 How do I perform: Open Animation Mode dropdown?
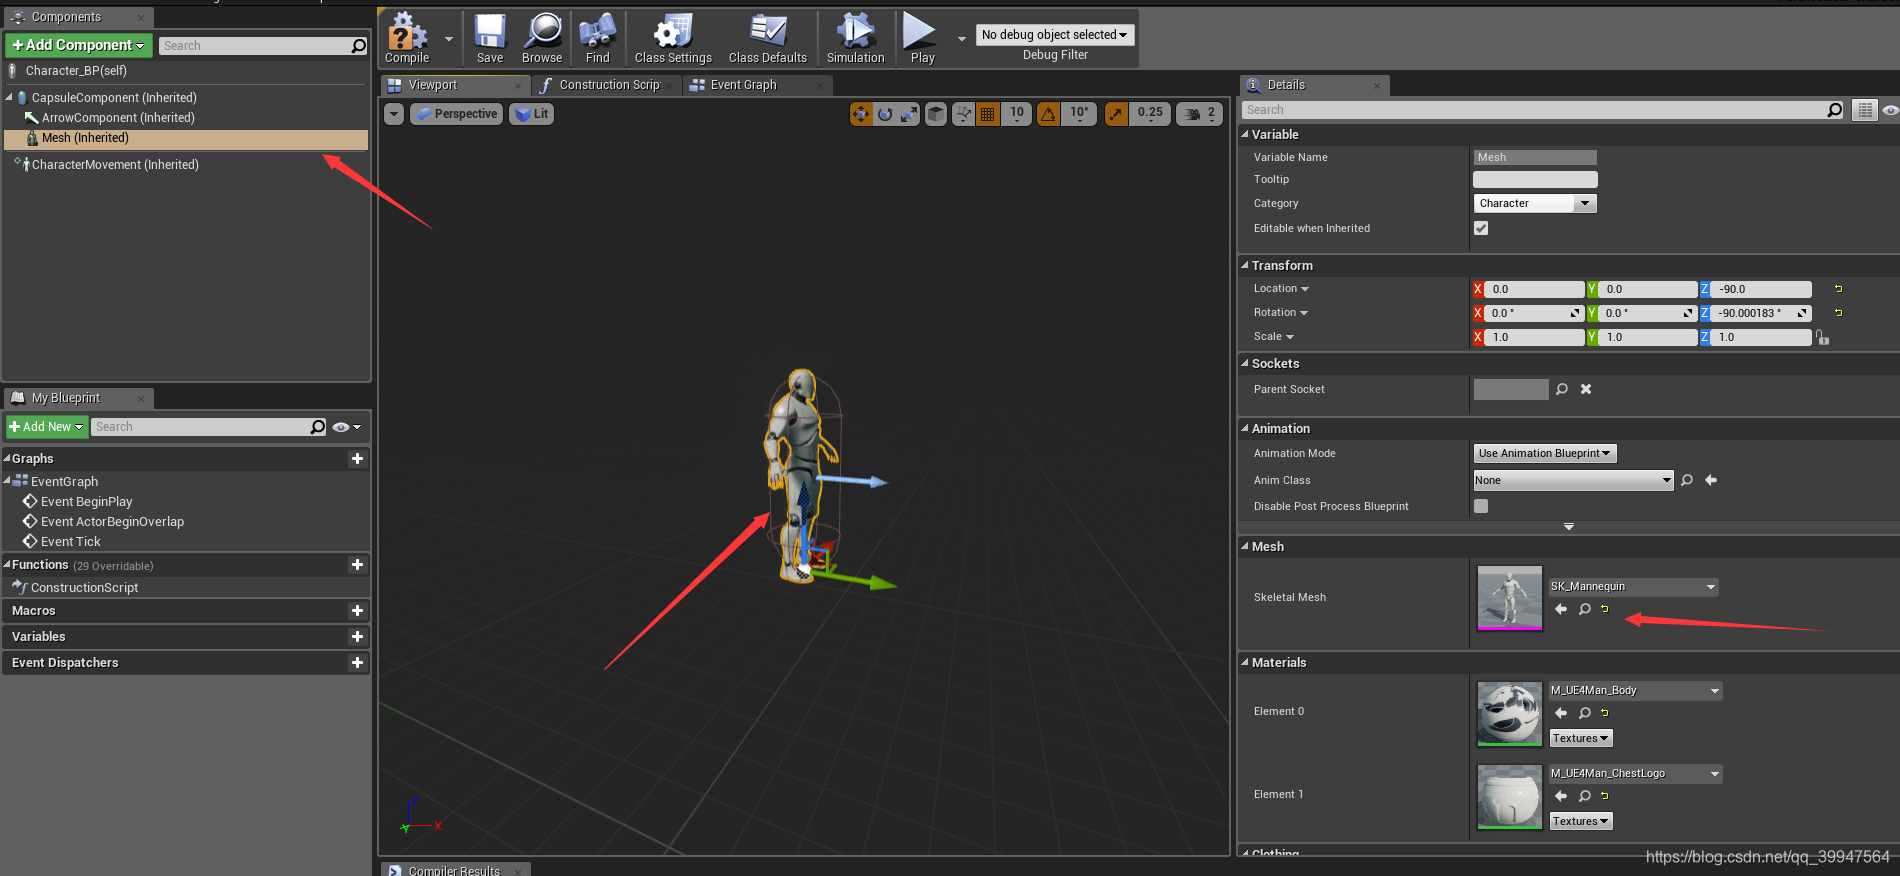point(1545,453)
